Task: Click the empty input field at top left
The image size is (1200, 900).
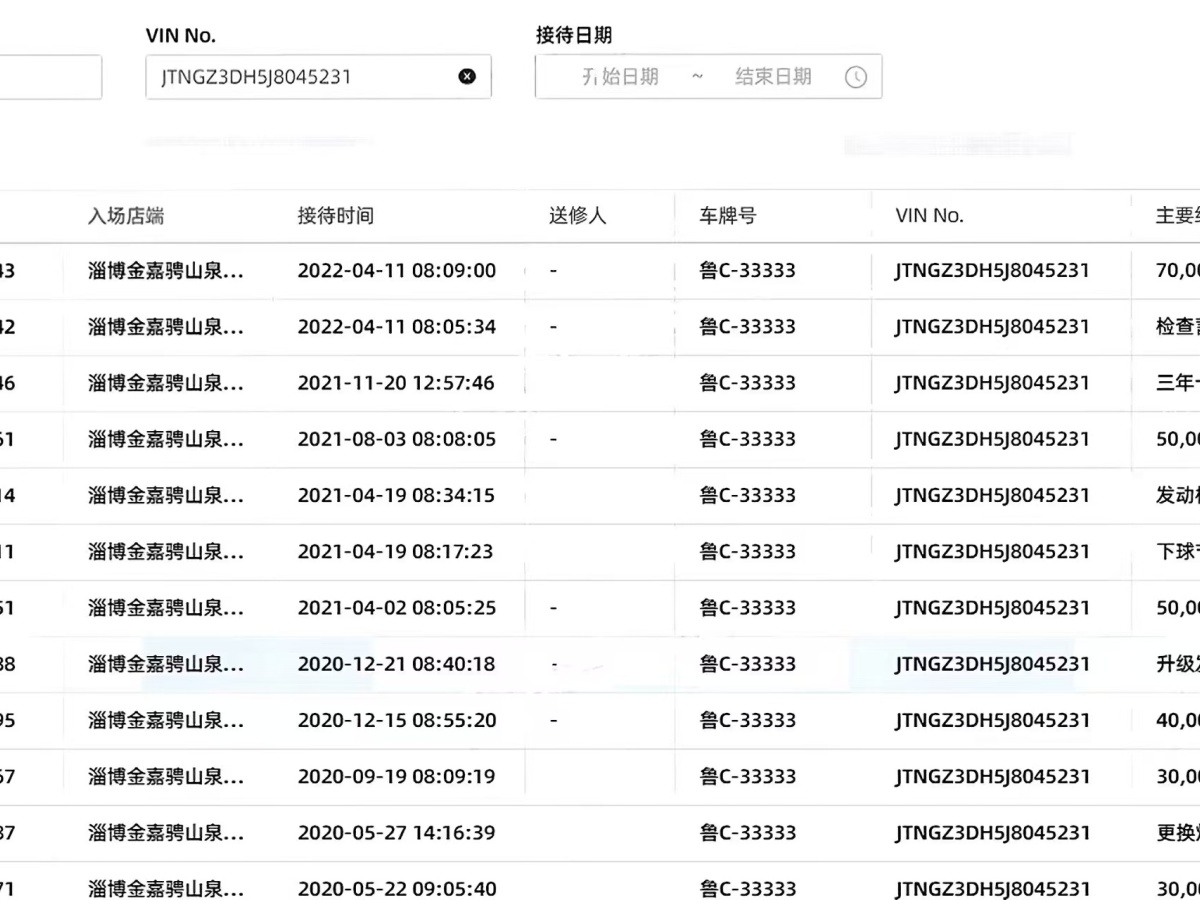Action: pyautogui.click(x=50, y=77)
